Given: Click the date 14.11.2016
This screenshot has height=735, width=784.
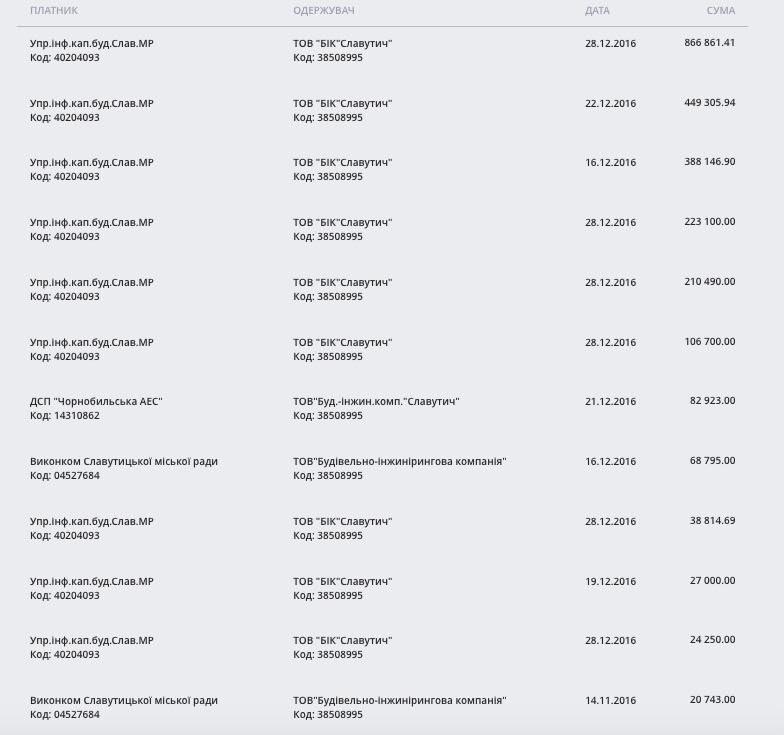Looking at the screenshot, I should click(x=610, y=700).
